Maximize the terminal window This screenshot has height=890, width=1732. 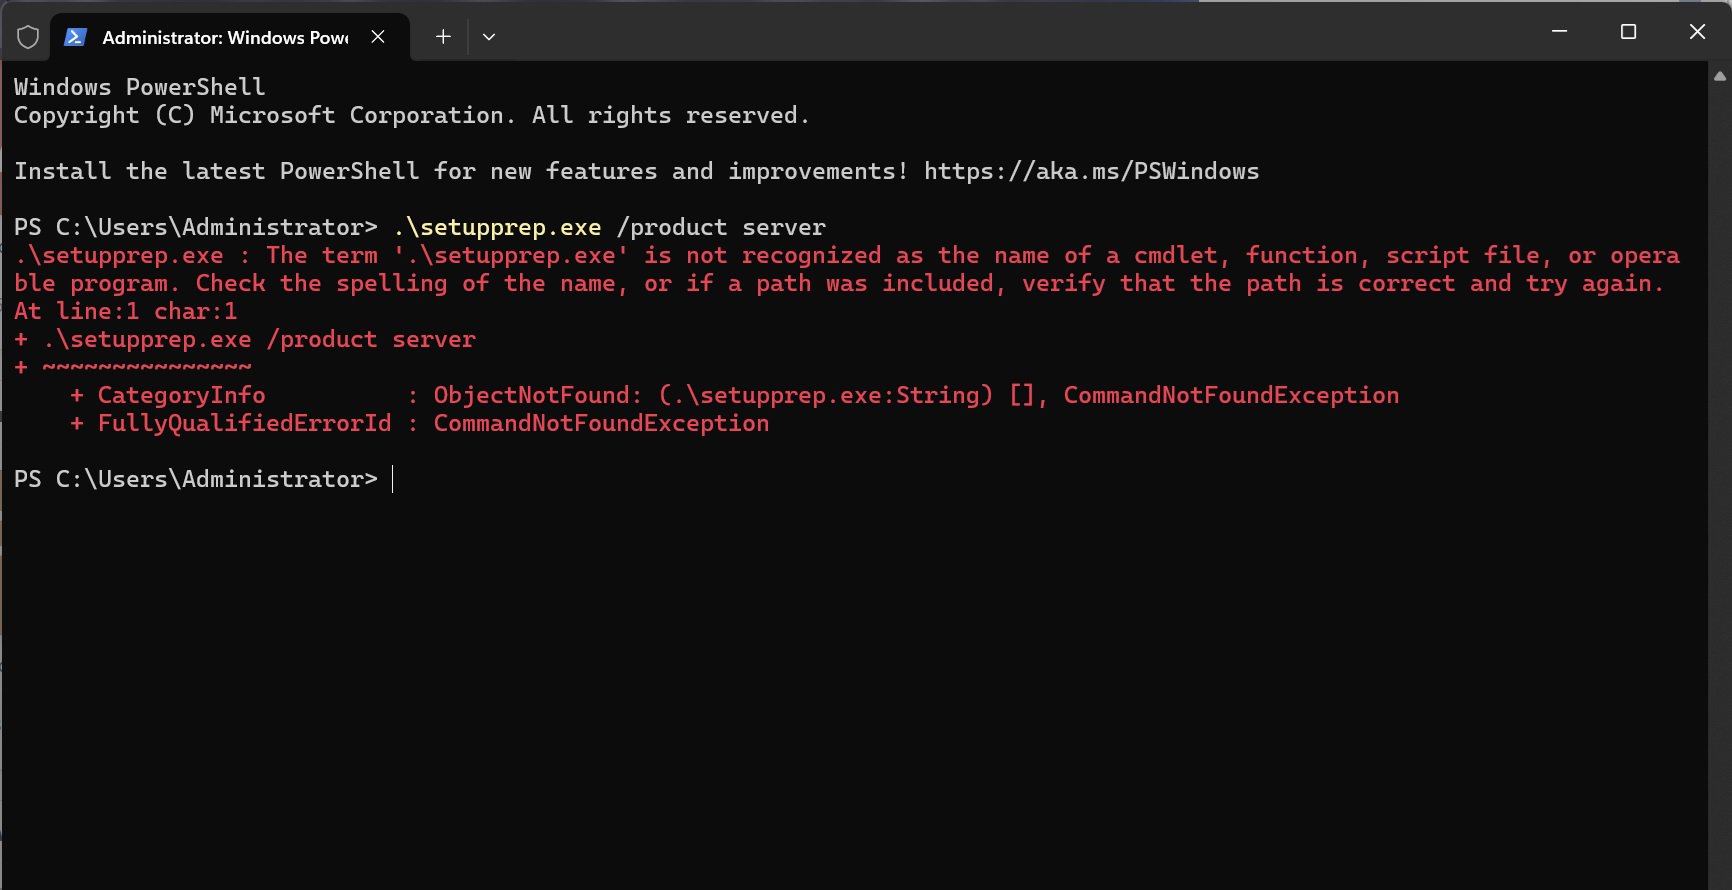pyautogui.click(x=1628, y=32)
